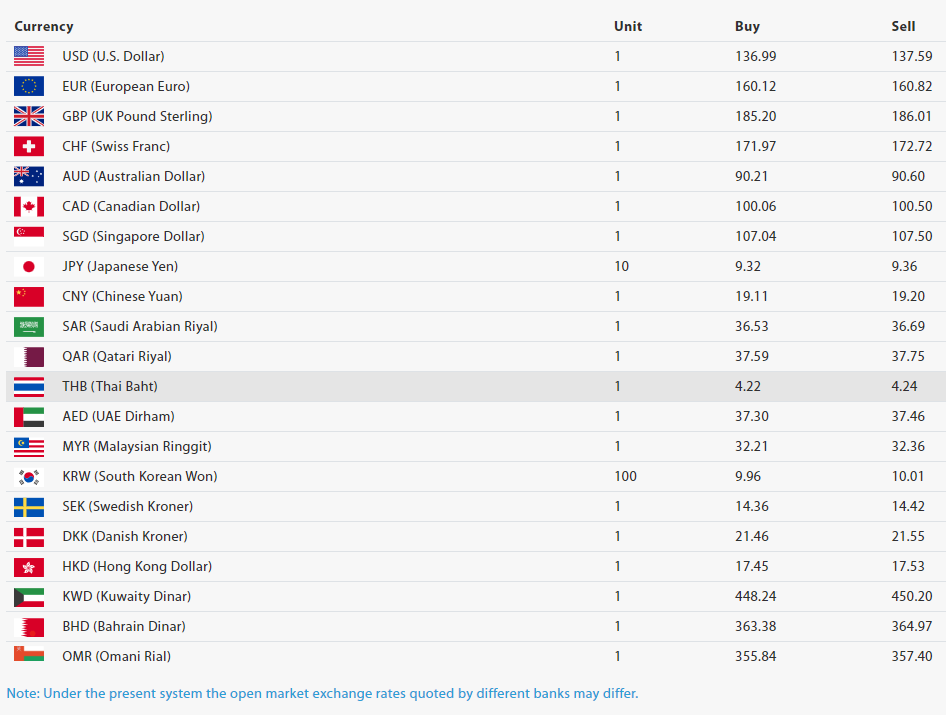This screenshot has width=946, height=715.
Task: Click the Canadian flag icon
Action: tap(29, 206)
